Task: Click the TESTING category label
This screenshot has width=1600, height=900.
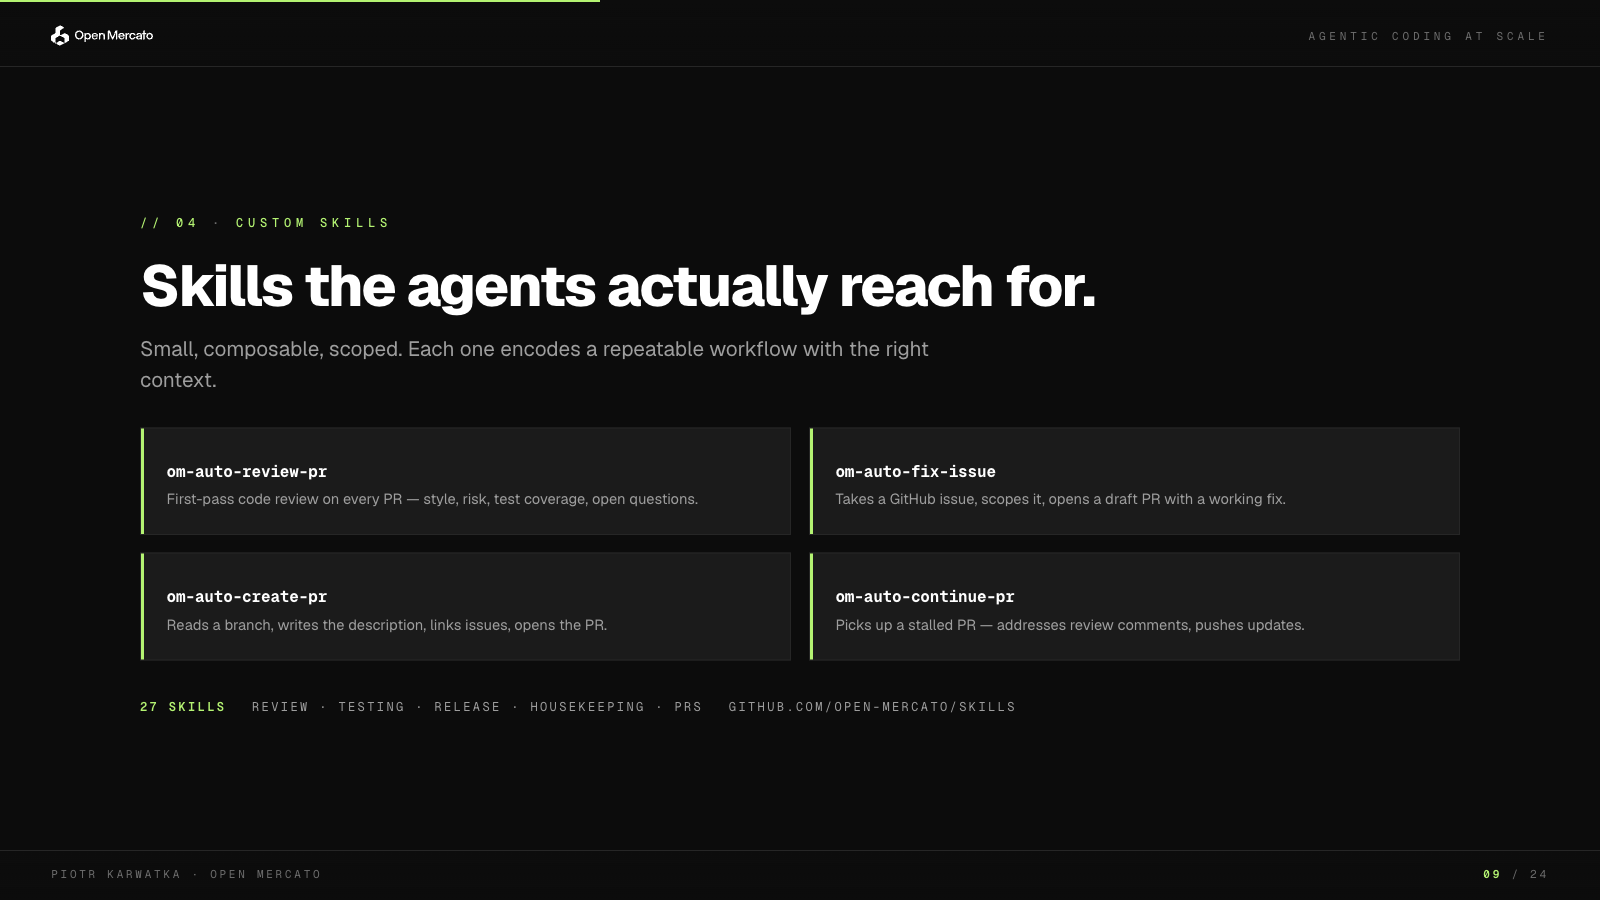Action: coord(371,707)
